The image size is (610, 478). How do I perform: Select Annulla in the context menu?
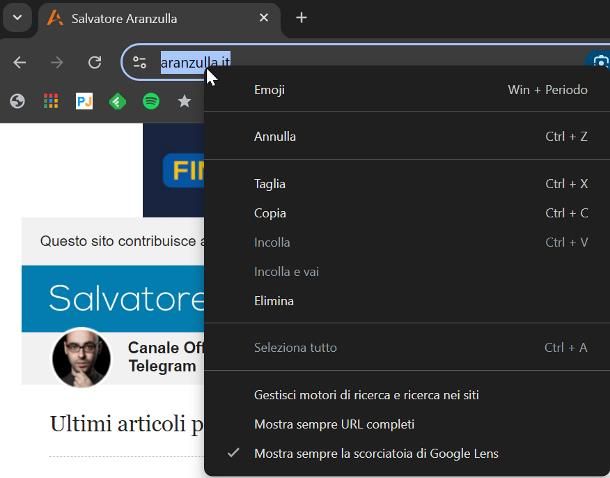point(407,137)
